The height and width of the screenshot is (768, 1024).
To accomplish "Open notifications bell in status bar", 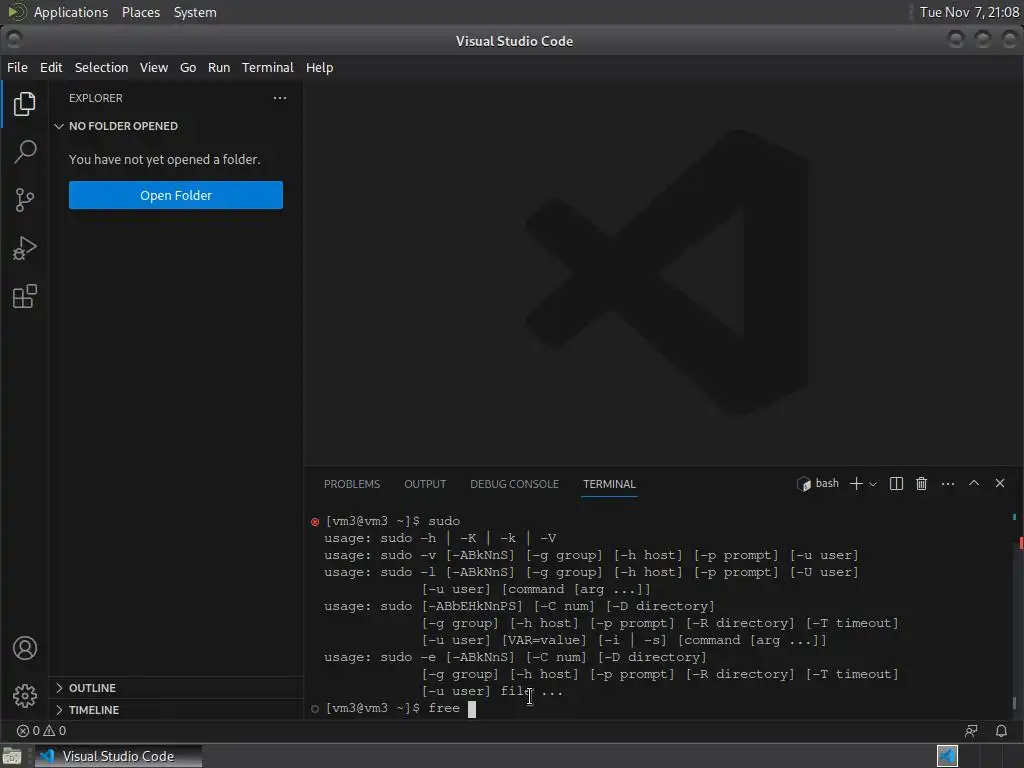I will (1001, 731).
